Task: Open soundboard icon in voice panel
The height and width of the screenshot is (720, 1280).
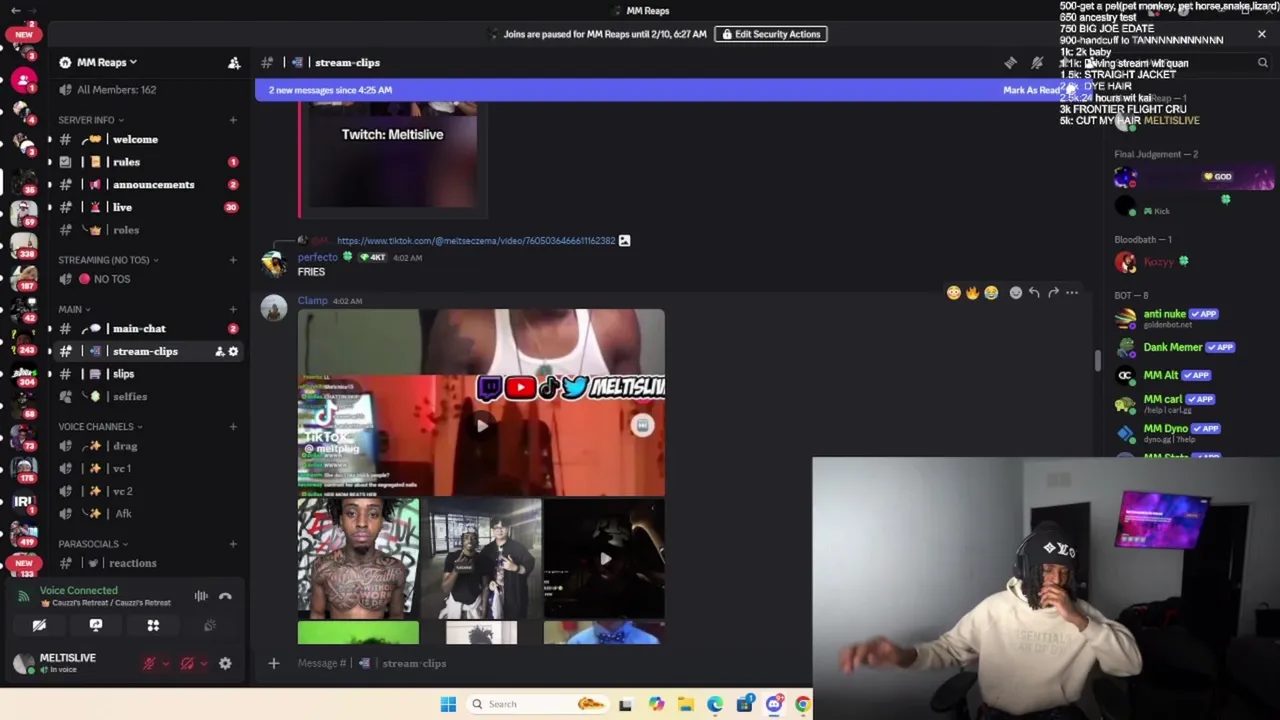Action: (x=209, y=625)
